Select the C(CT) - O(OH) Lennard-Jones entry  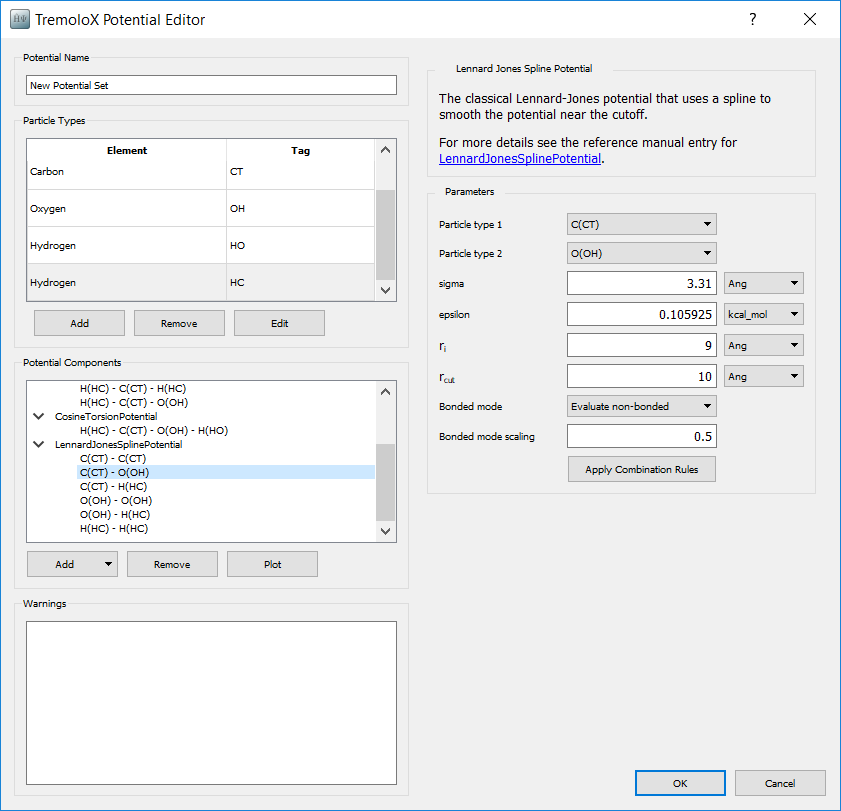(x=226, y=473)
